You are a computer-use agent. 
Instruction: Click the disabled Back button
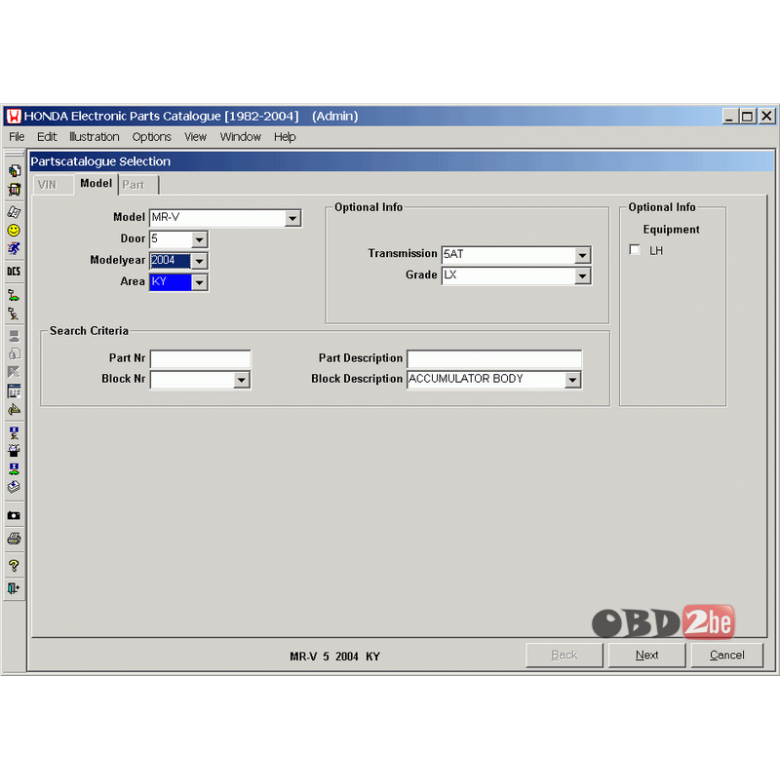[x=564, y=655]
